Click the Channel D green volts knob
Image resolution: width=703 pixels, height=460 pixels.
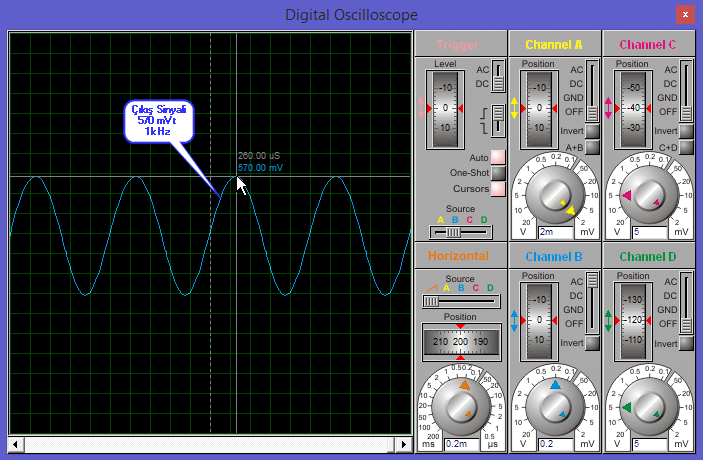648,404
